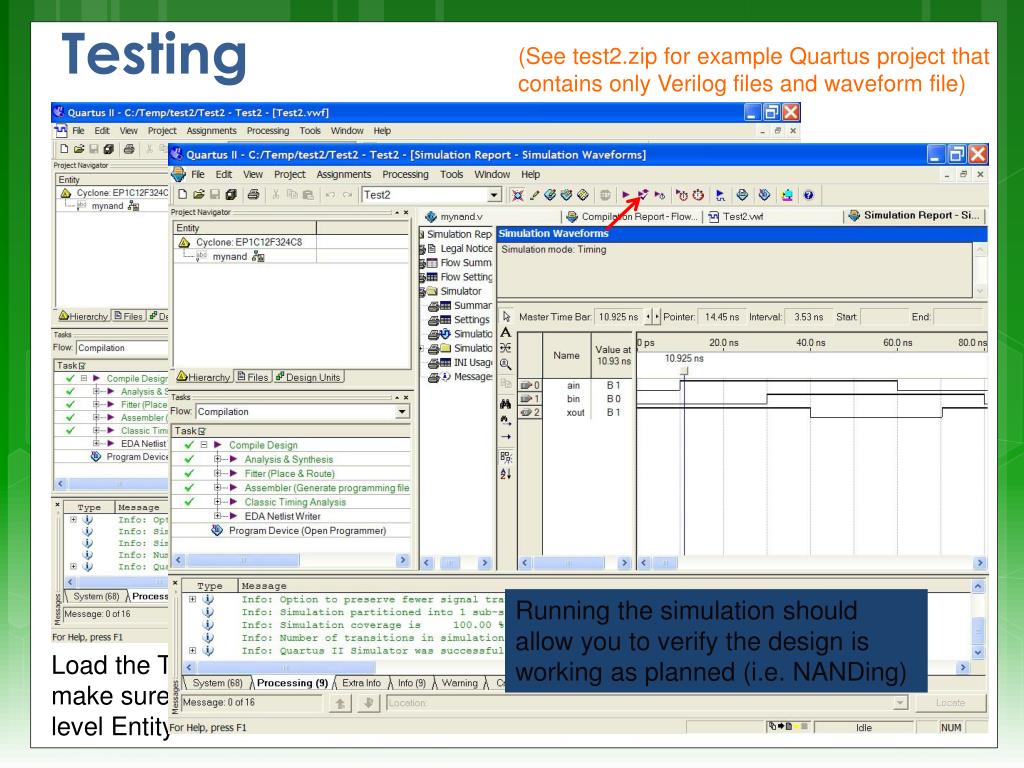The image size is (1024, 768).
Task: Click the master time bar handle at 10.925 ns
Action: pos(684,371)
